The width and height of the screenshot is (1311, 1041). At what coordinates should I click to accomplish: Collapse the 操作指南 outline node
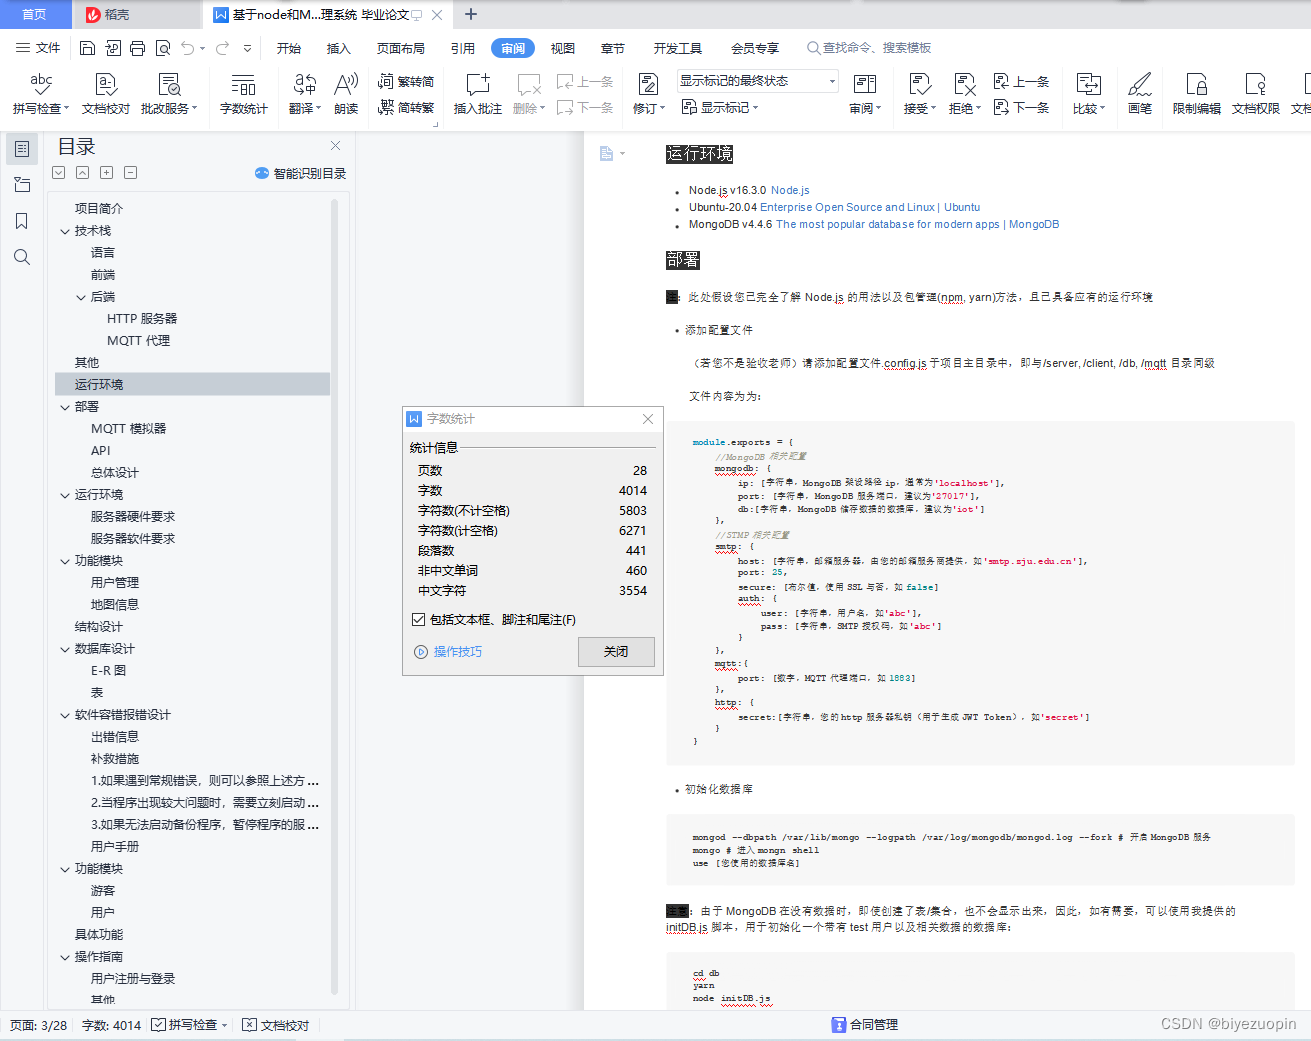(65, 957)
